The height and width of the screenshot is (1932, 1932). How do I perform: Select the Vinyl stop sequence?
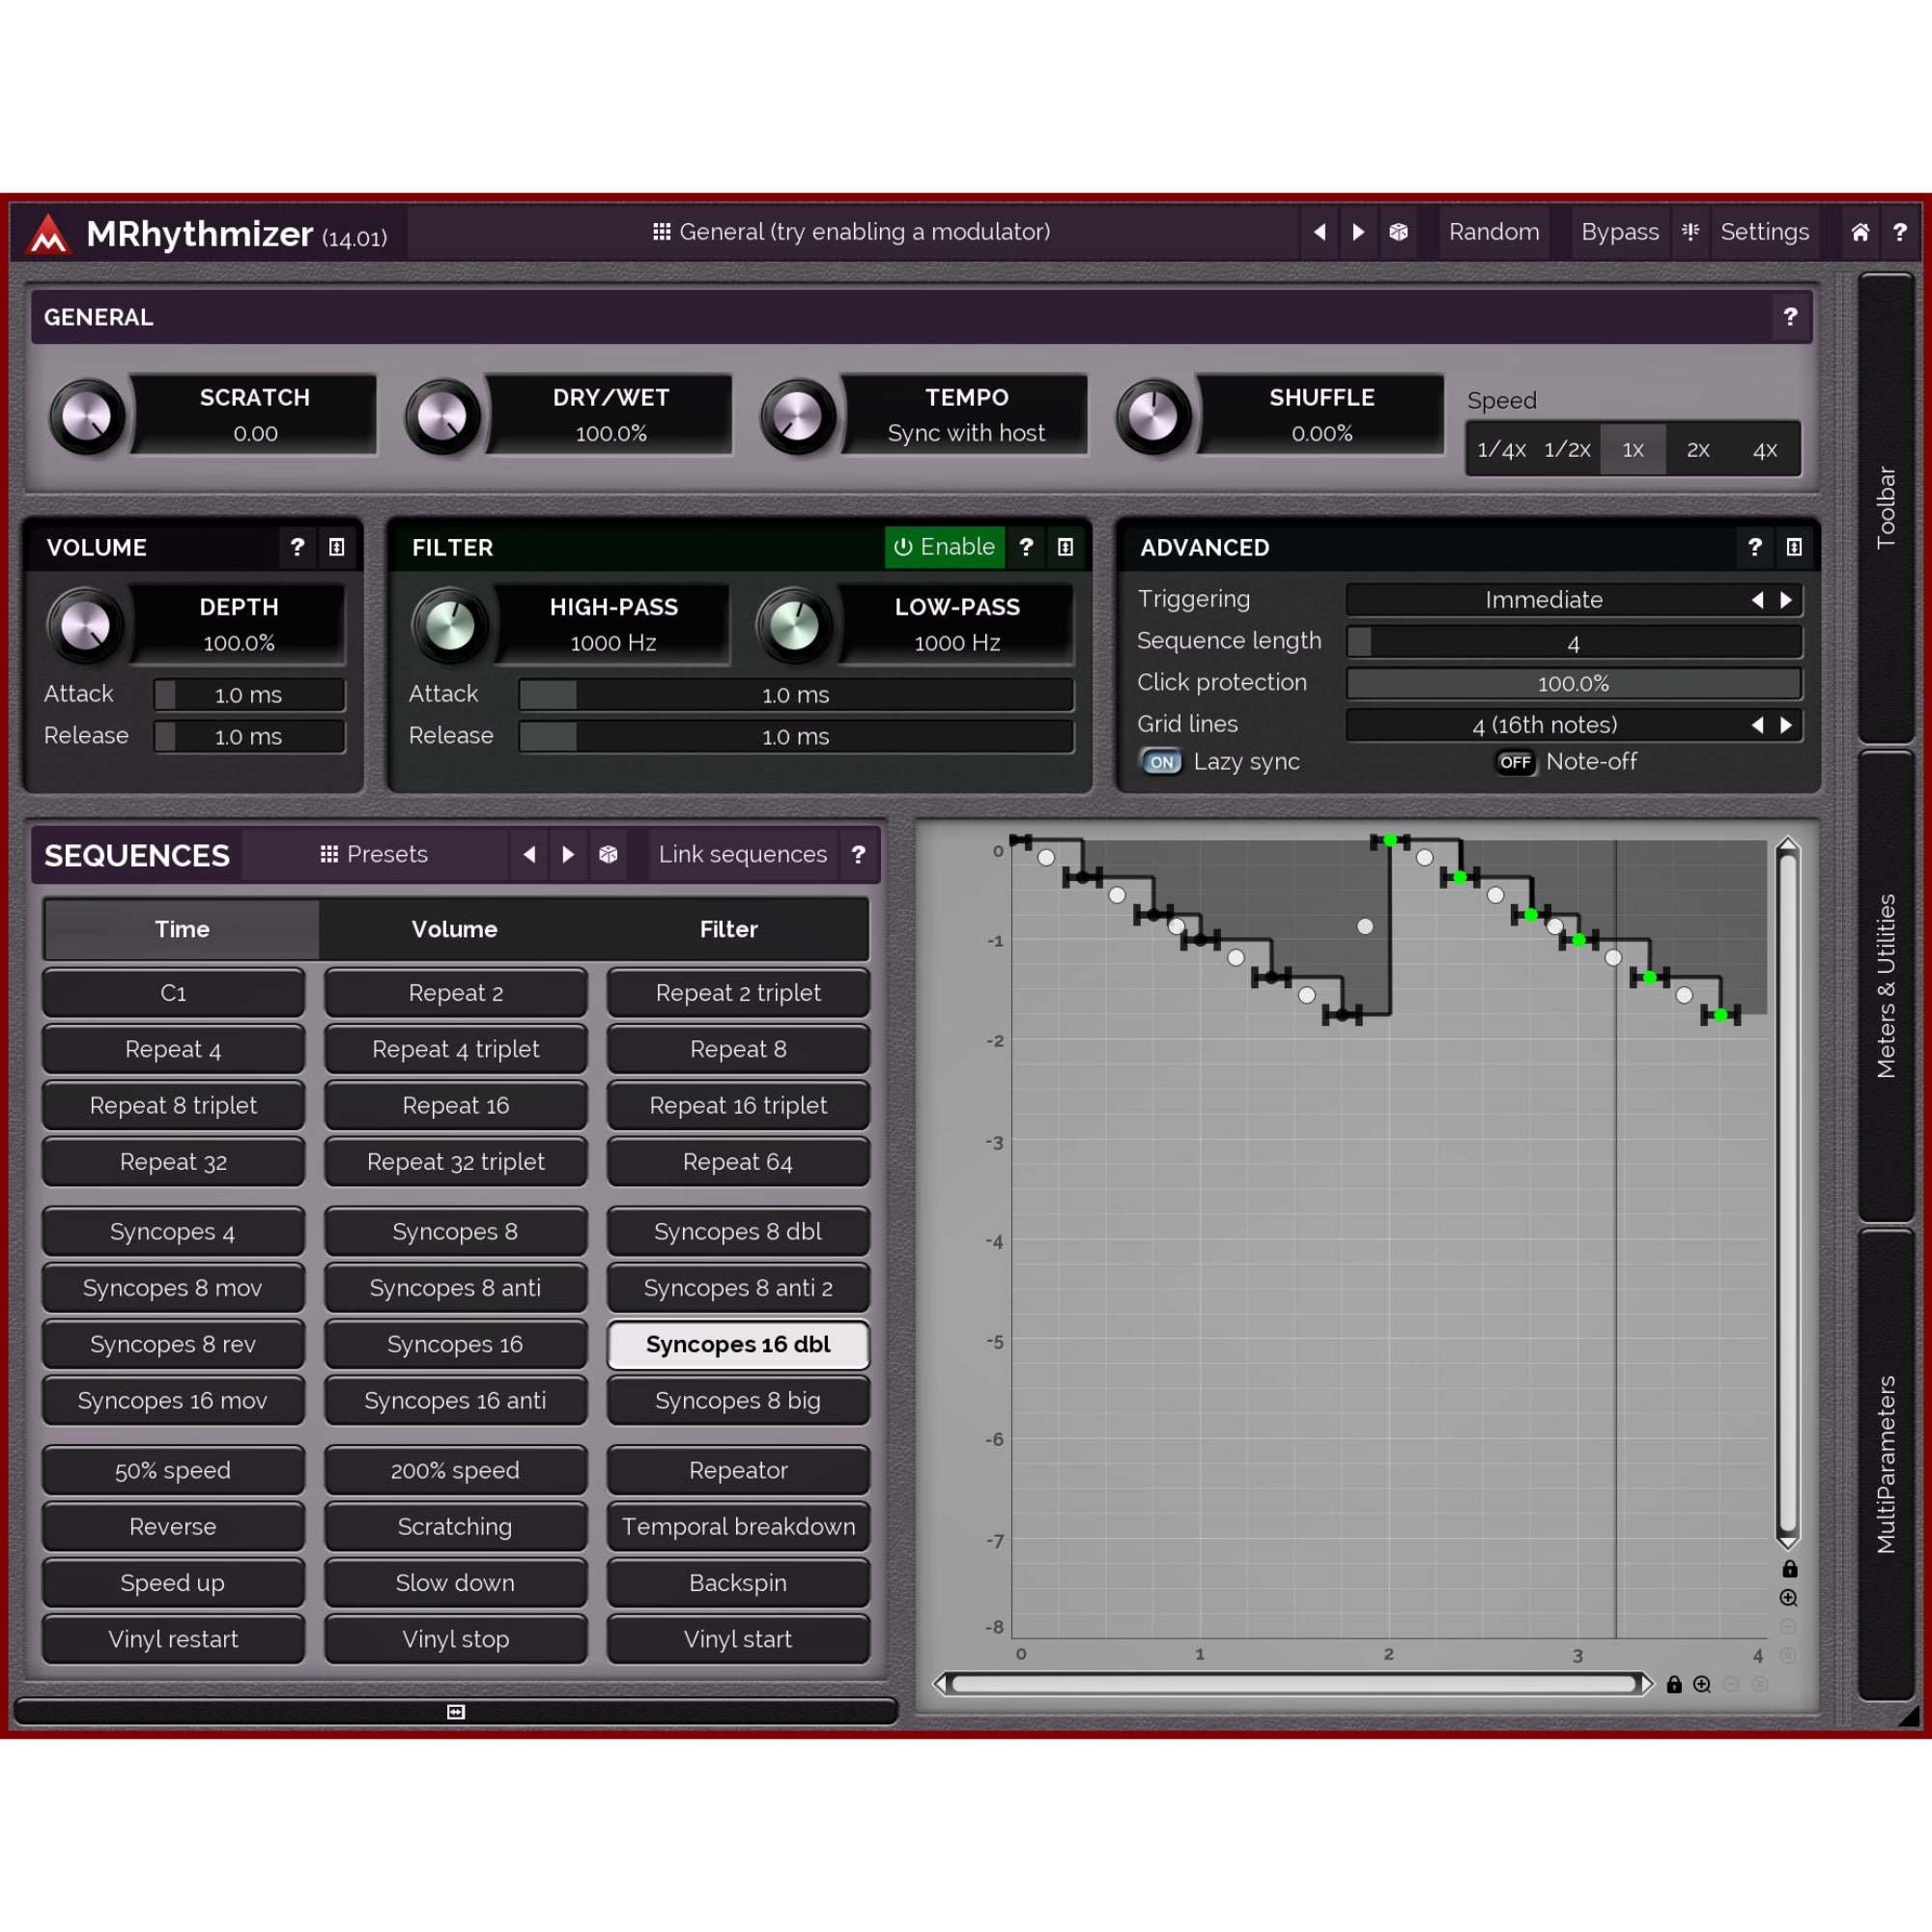tap(456, 1639)
